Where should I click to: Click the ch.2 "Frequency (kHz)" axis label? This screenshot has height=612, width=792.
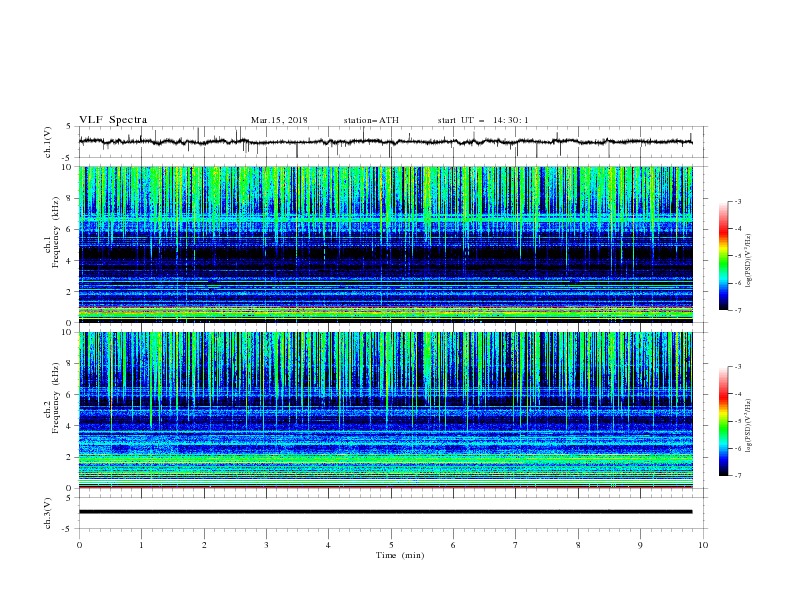[x=56, y=397]
